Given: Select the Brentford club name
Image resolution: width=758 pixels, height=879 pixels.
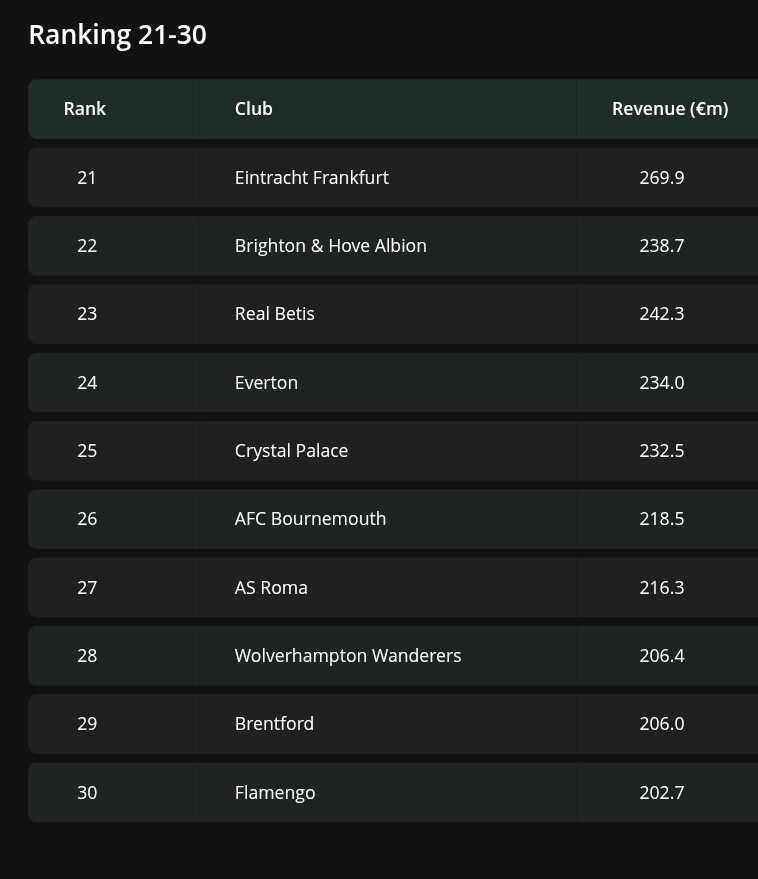Looking at the screenshot, I should click(274, 724).
